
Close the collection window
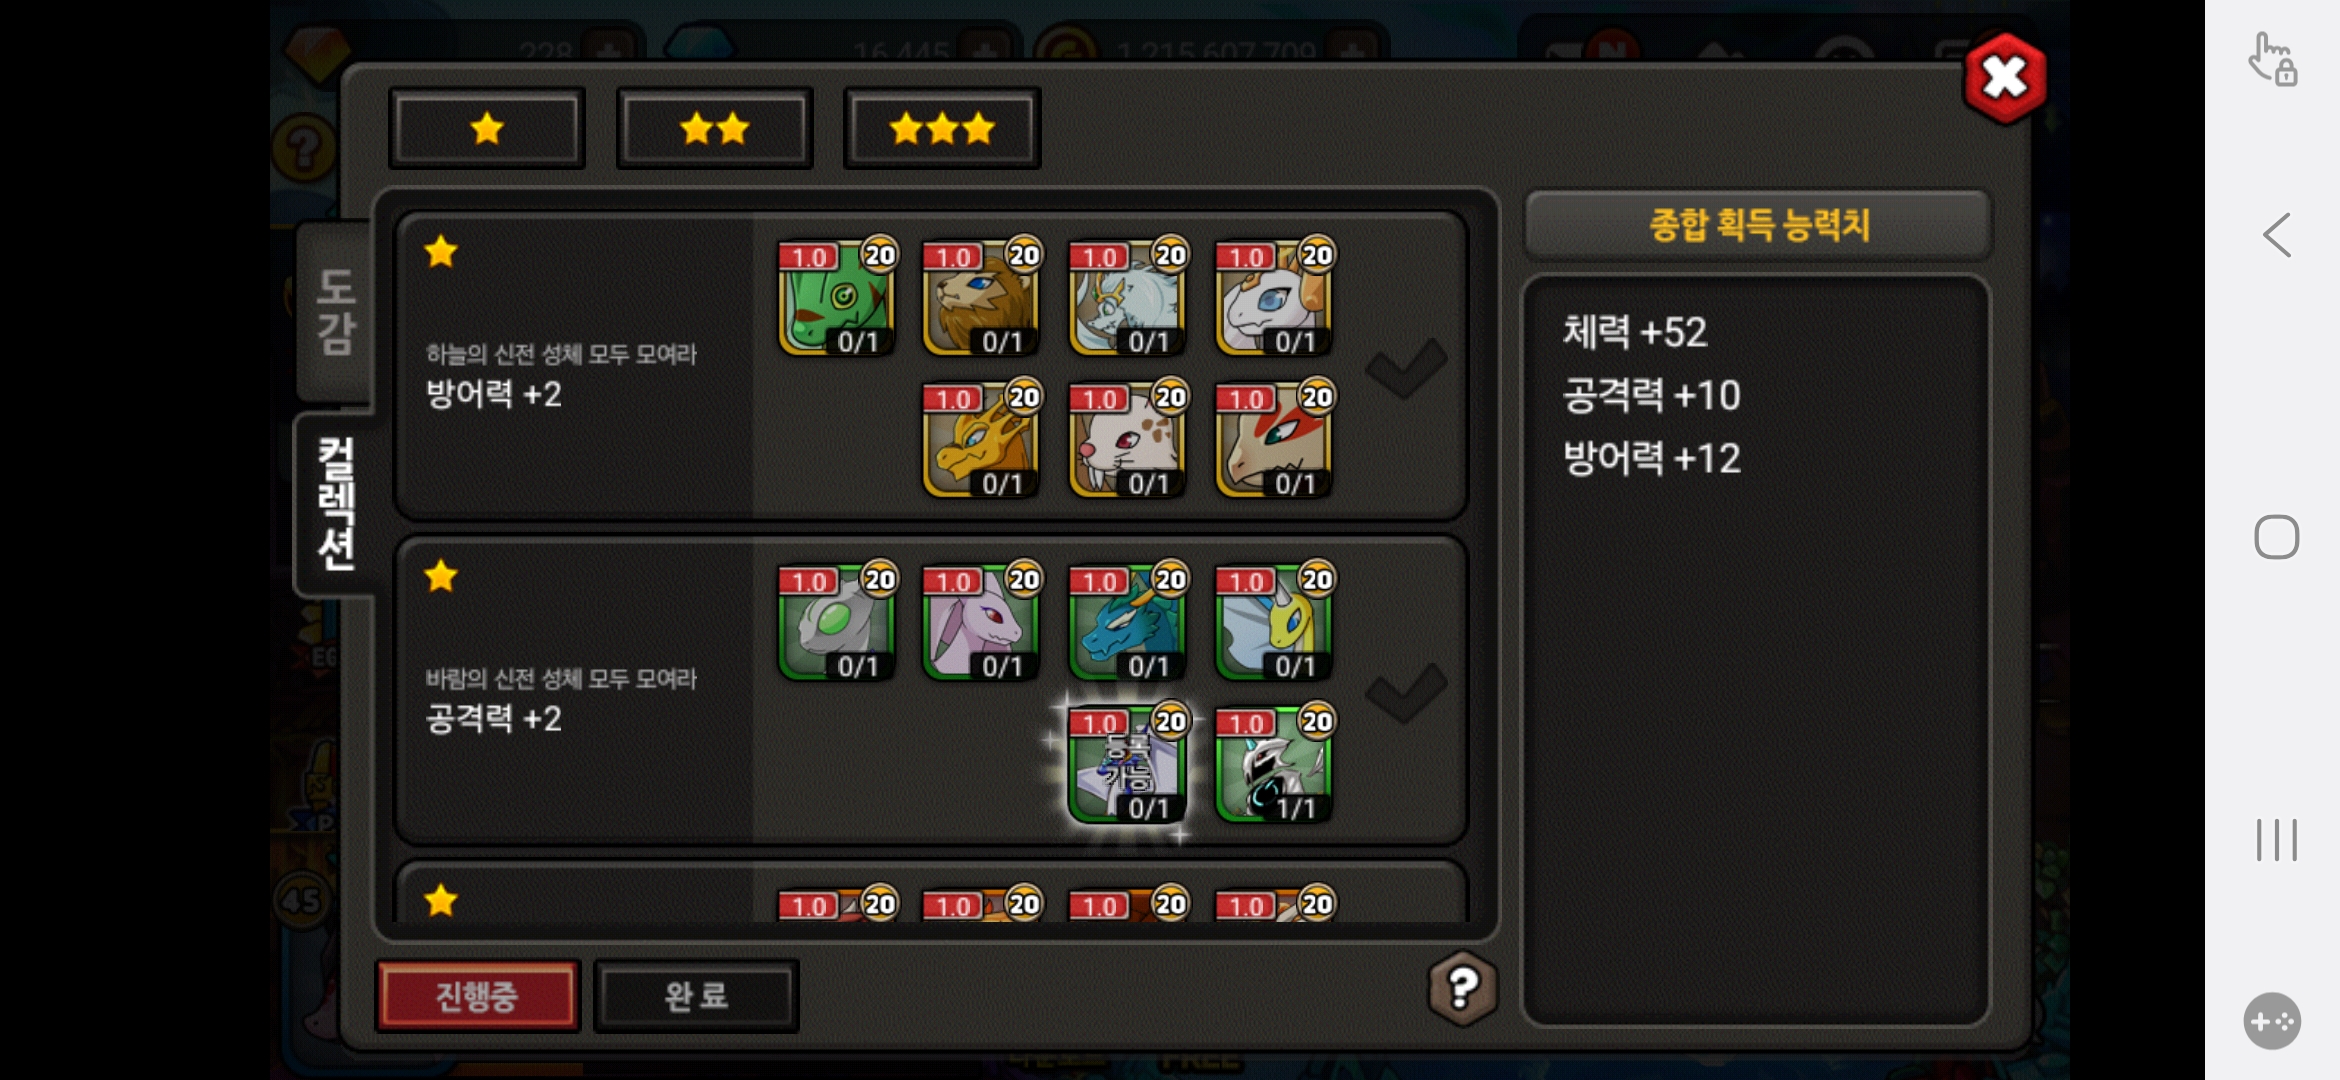(x=2004, y=78)
